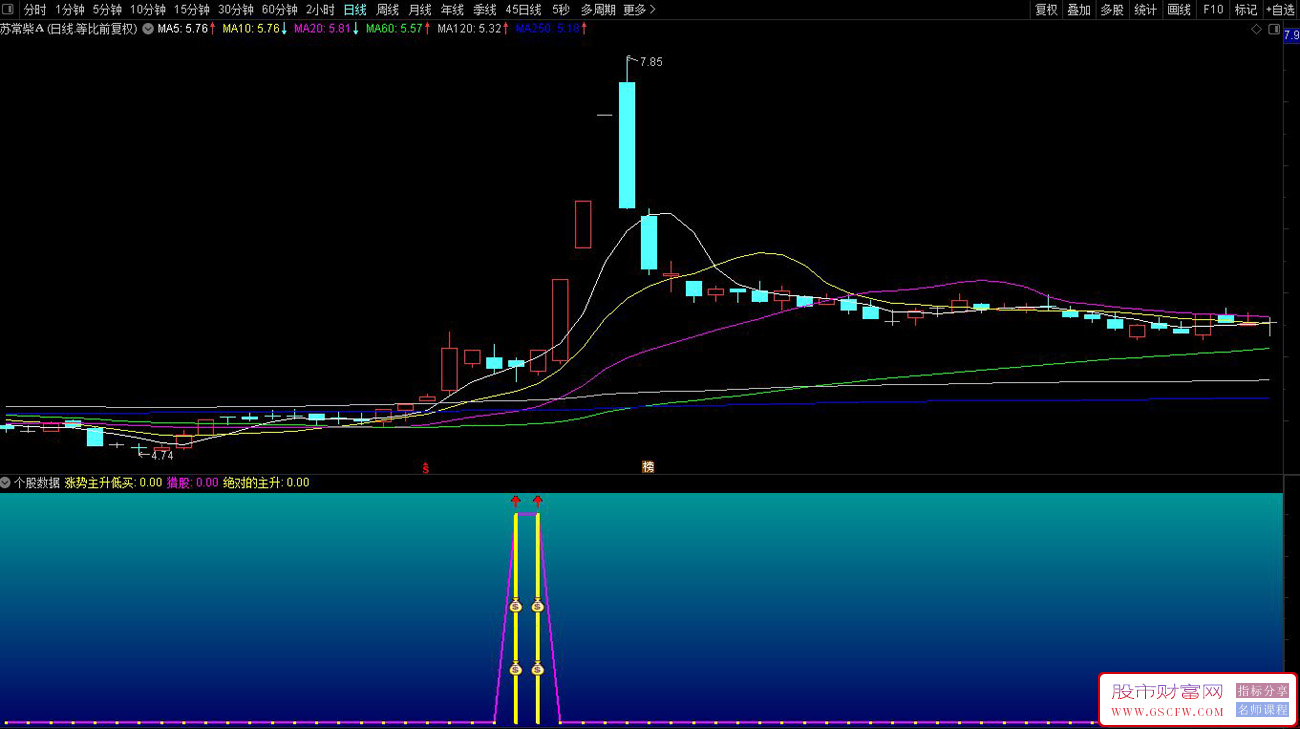Image resolution: width=1300 pixels, height=729 pixels.
Task: Click the 涨势主升低买: 0.00 label
Action: (114, 482)
